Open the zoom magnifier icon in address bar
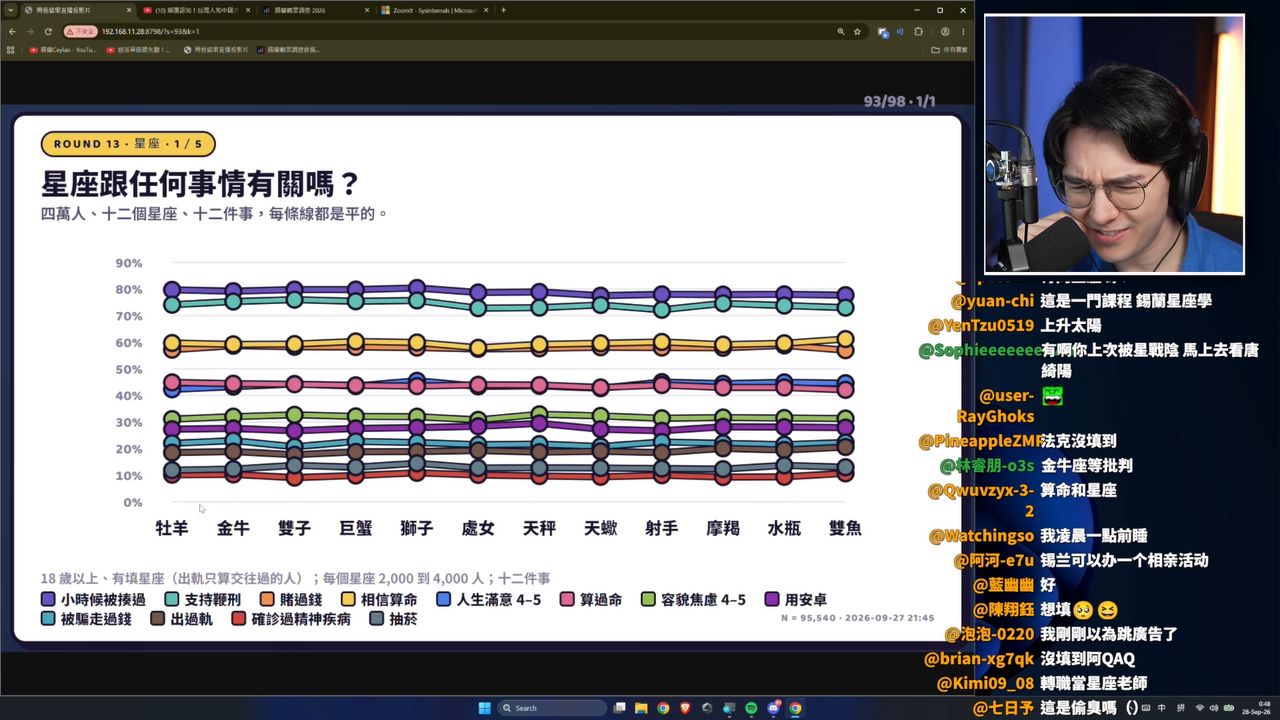 [841, 31]
